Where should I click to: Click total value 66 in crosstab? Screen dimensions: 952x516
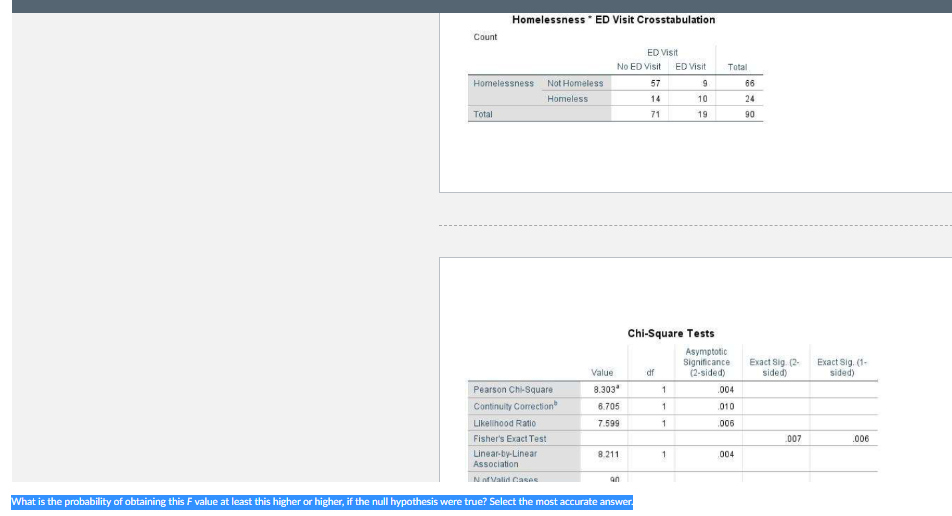tap(750, 83)
